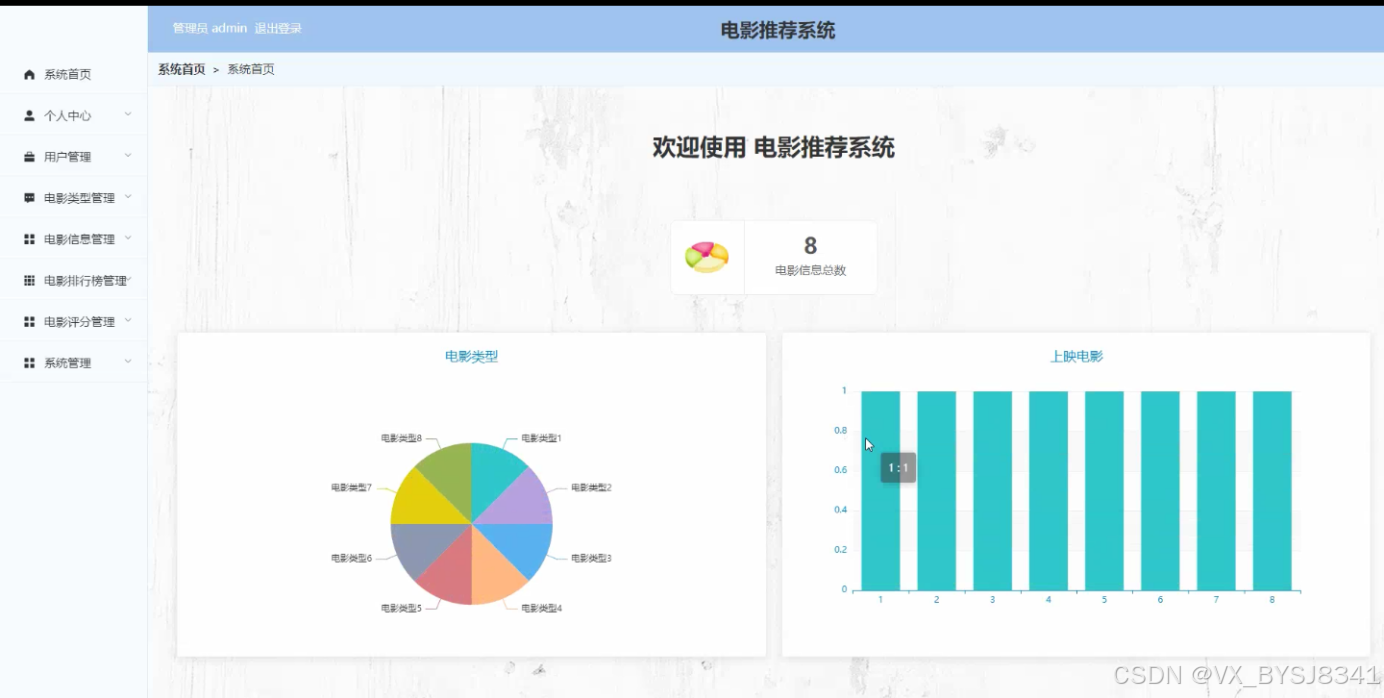Click the person icon beside 个人中心
The height and width of the screenshot is (698, 1384).
[29, 116]
